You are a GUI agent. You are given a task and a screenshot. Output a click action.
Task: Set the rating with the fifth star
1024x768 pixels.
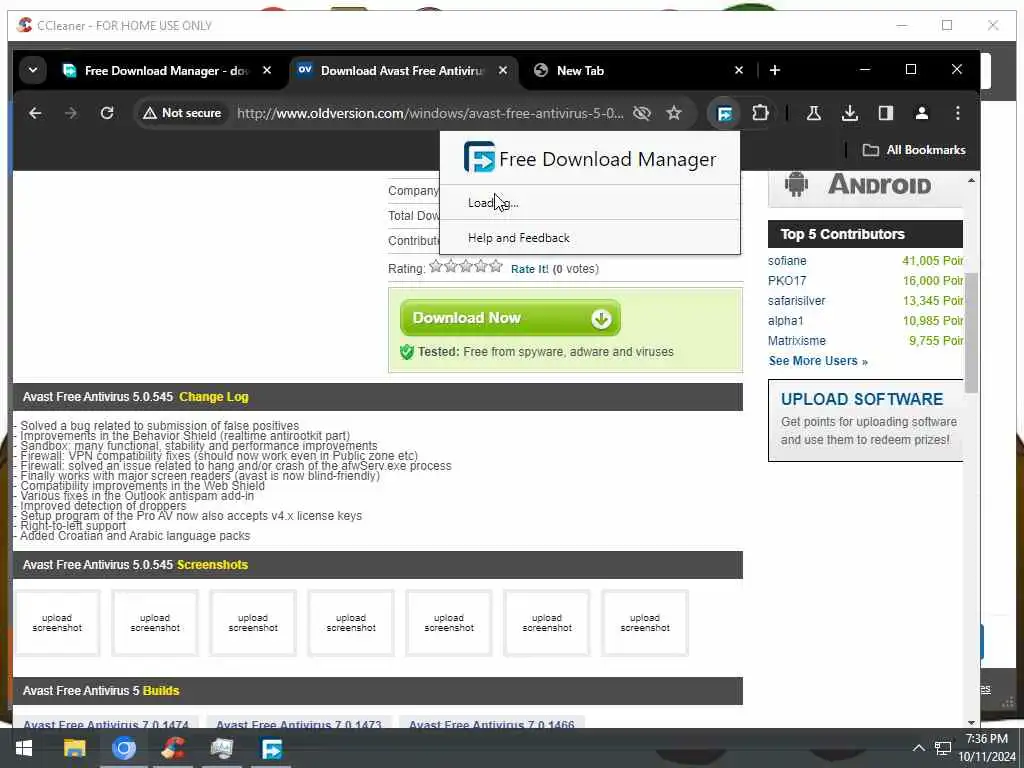[x=496, y=266]
